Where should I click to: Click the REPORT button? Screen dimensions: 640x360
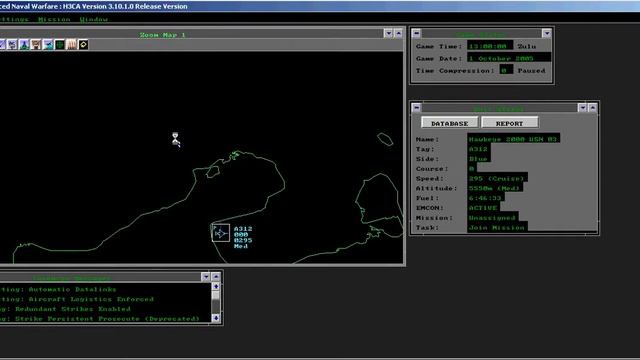(509, 123)
